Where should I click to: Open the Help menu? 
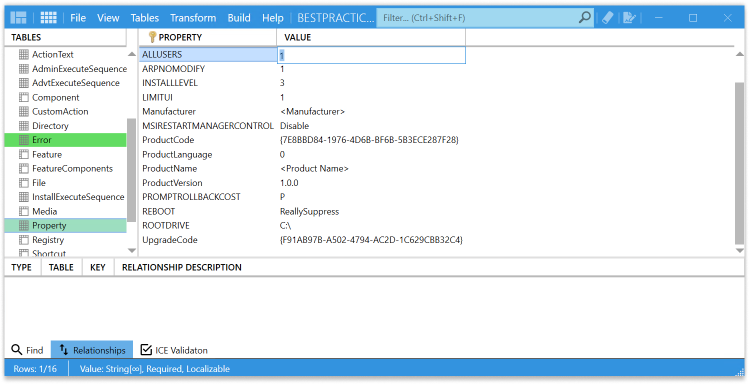[x=273, y=18]
